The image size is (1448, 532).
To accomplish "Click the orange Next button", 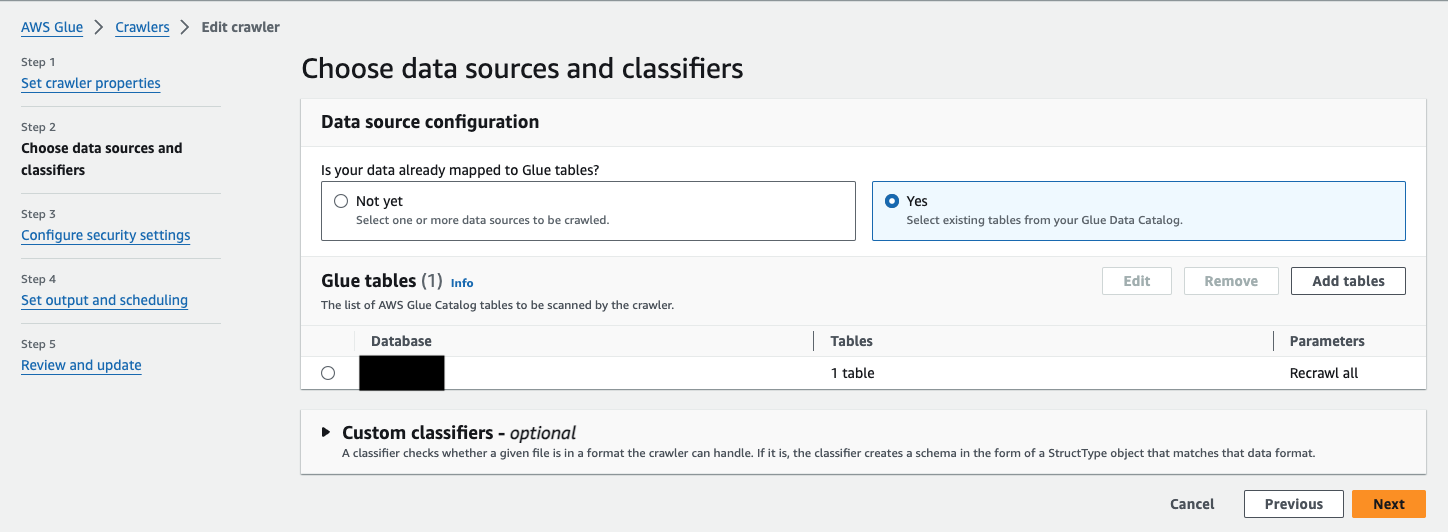I will [x=1388, y=504].
